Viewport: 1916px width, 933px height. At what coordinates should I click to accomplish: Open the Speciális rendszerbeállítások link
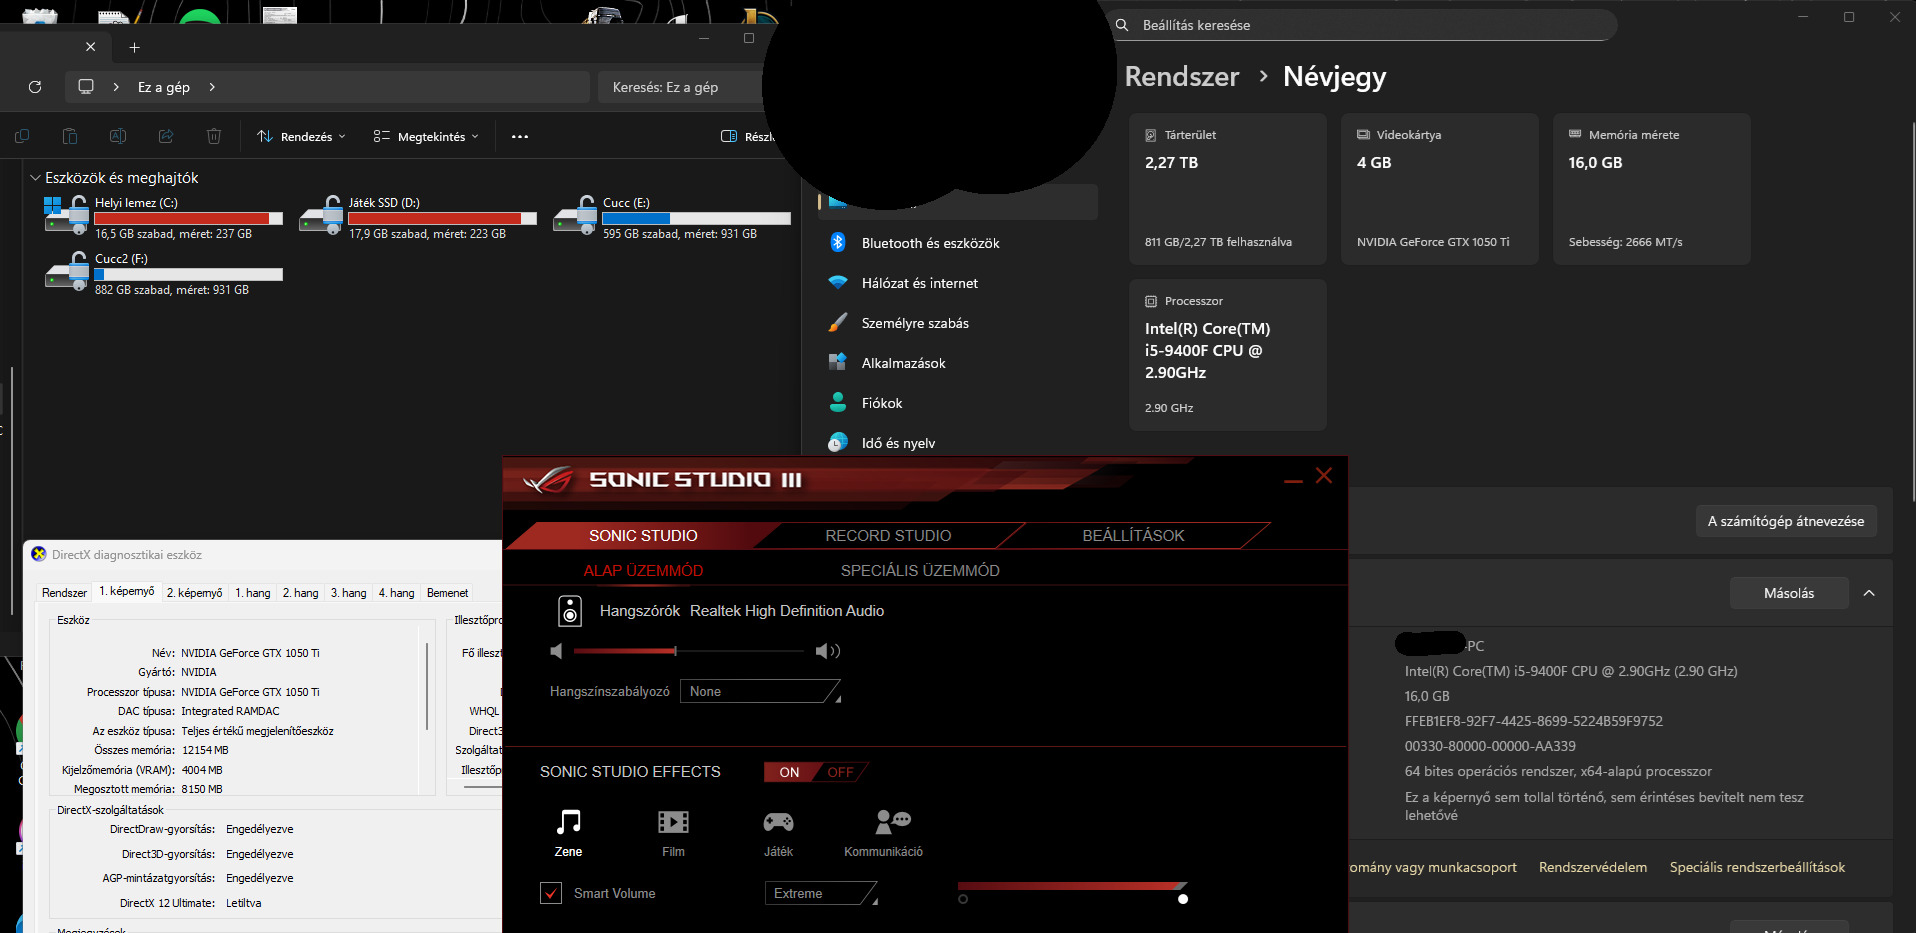(1757, 867)
